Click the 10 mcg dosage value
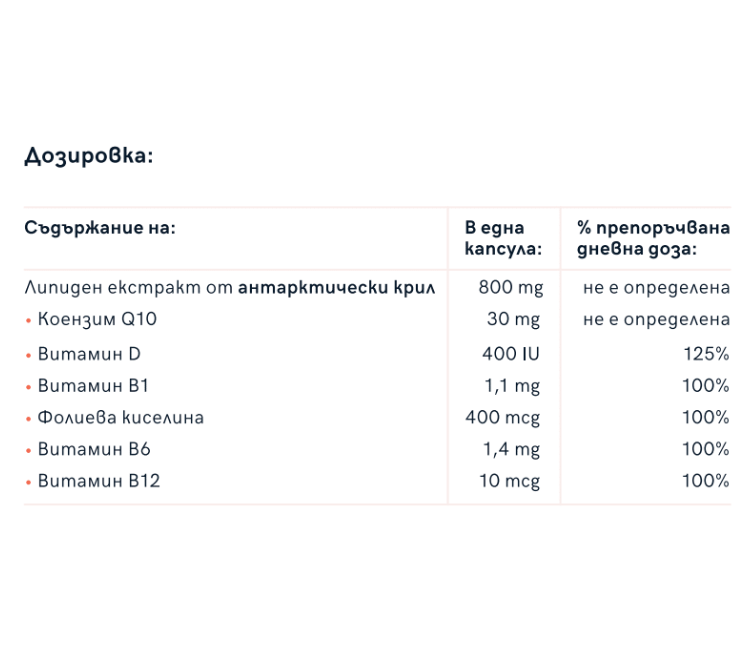This screenshot has width=744, height=662. [510, 482]
